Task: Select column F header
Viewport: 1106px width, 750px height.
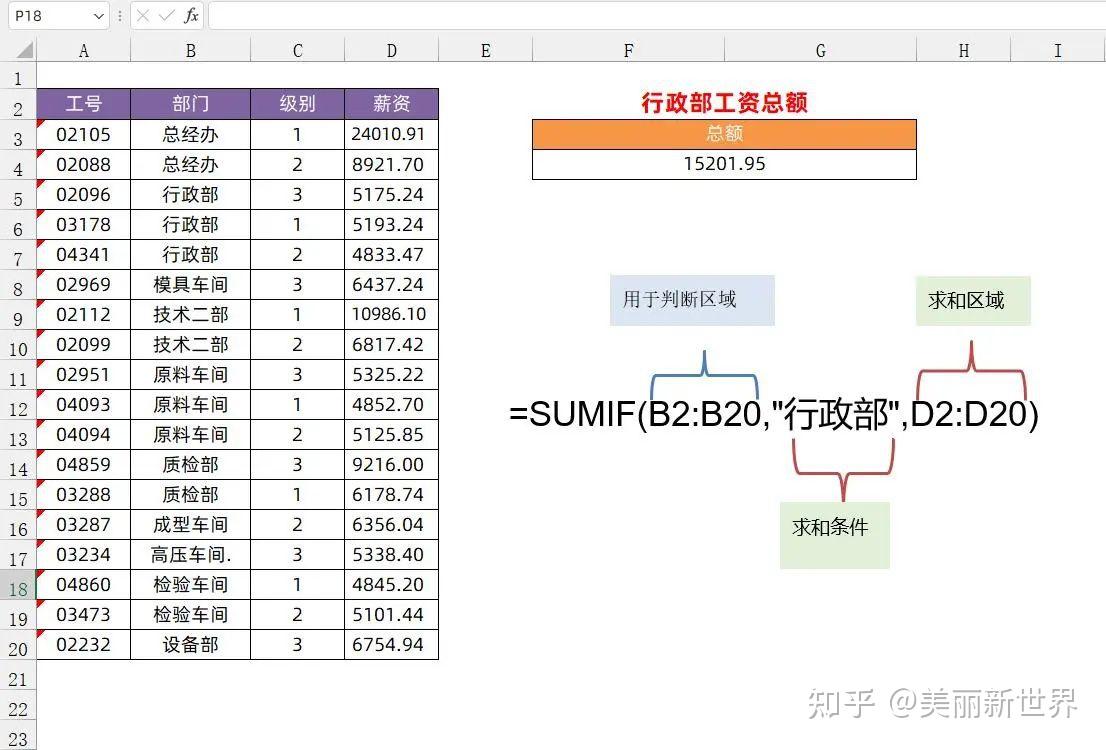Action: (x=628, y=50)
